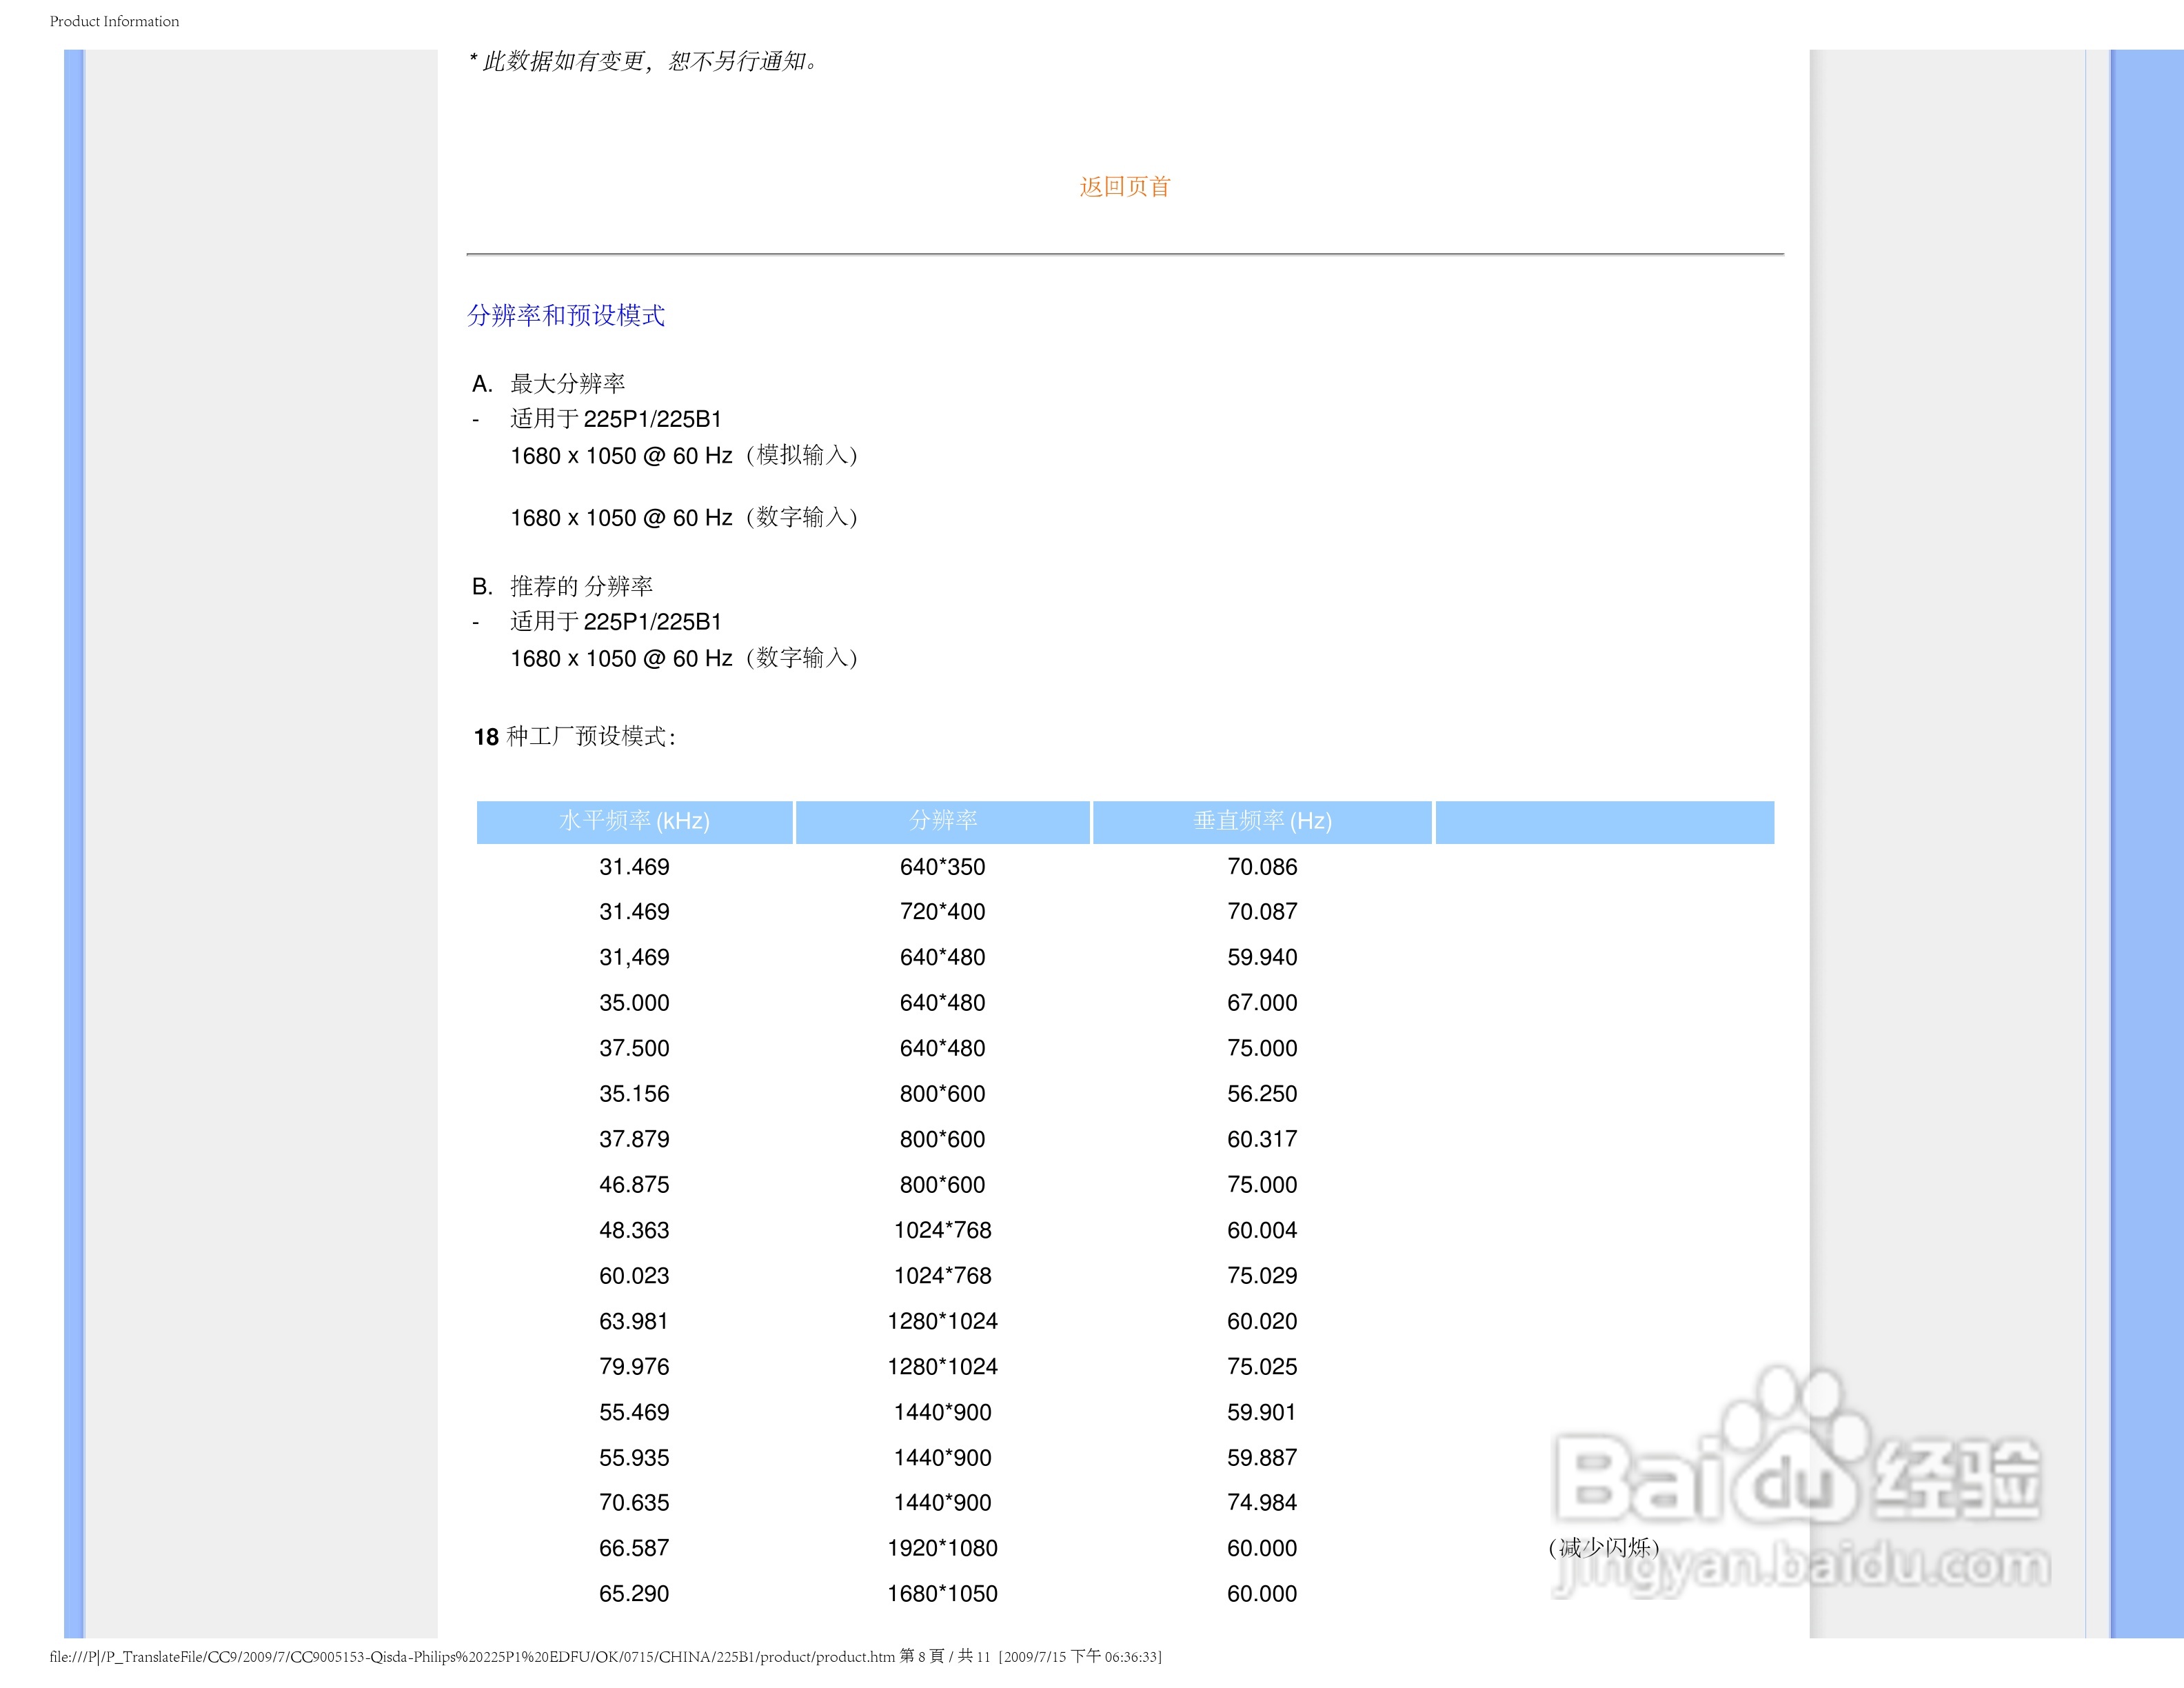Click the A. 最大分辨率 heading
This screenshot has height=1688, width=2184.
[549, 384]
